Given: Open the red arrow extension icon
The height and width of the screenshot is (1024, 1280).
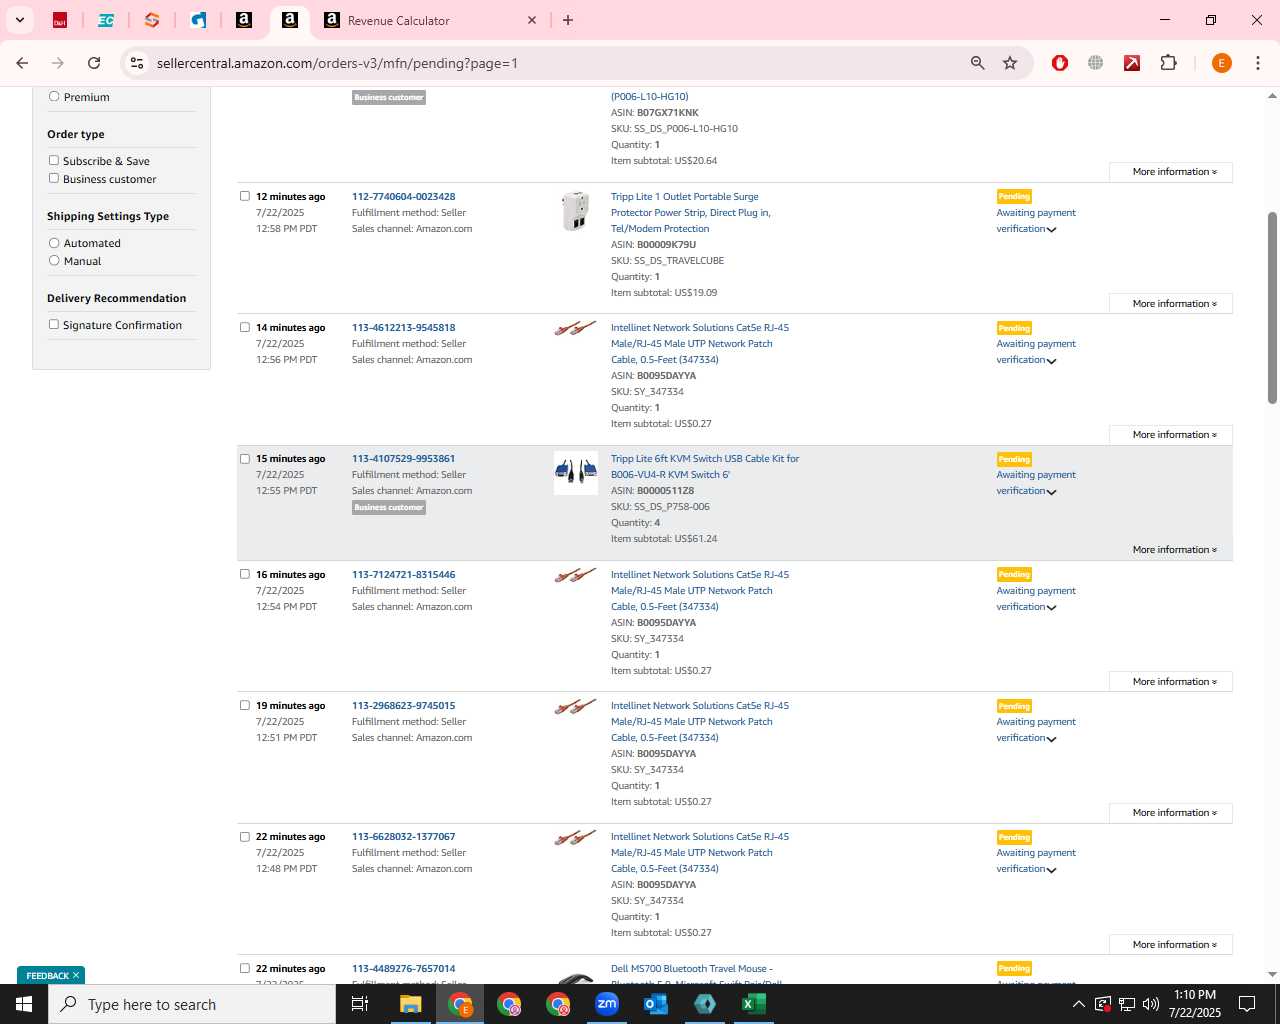Looking at the screenshot, I should pyautogui.click(x=1132, y=63).
